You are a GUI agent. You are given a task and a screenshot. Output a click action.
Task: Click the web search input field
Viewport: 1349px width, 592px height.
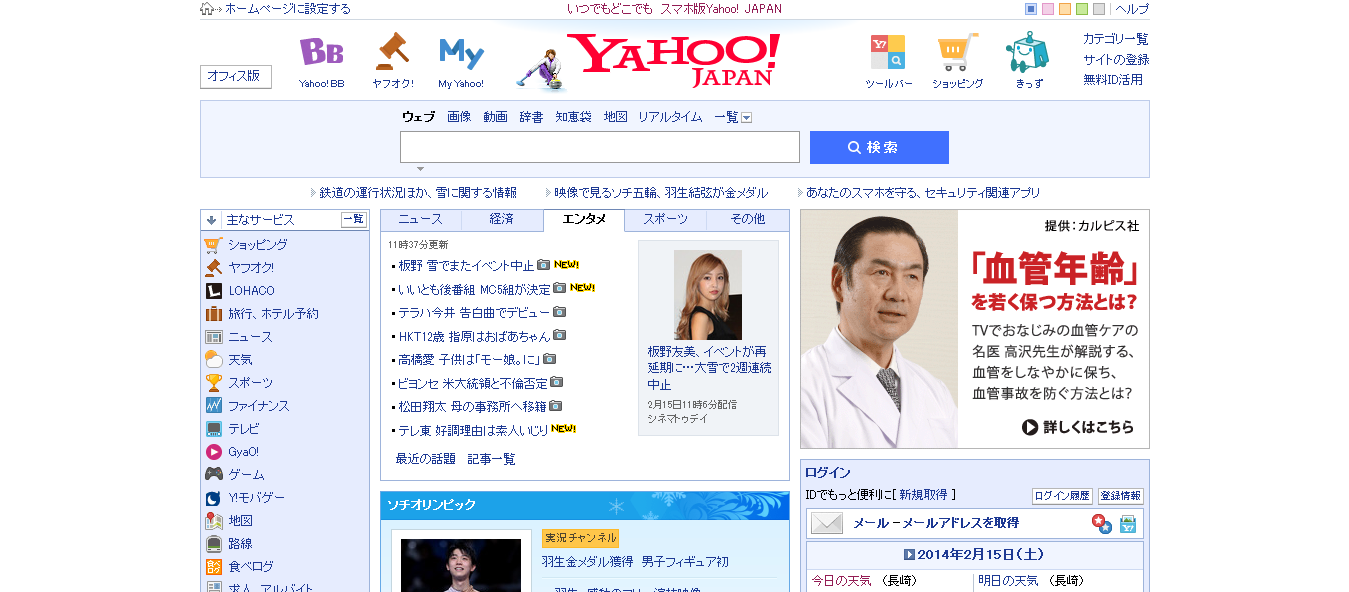point(600,147)
